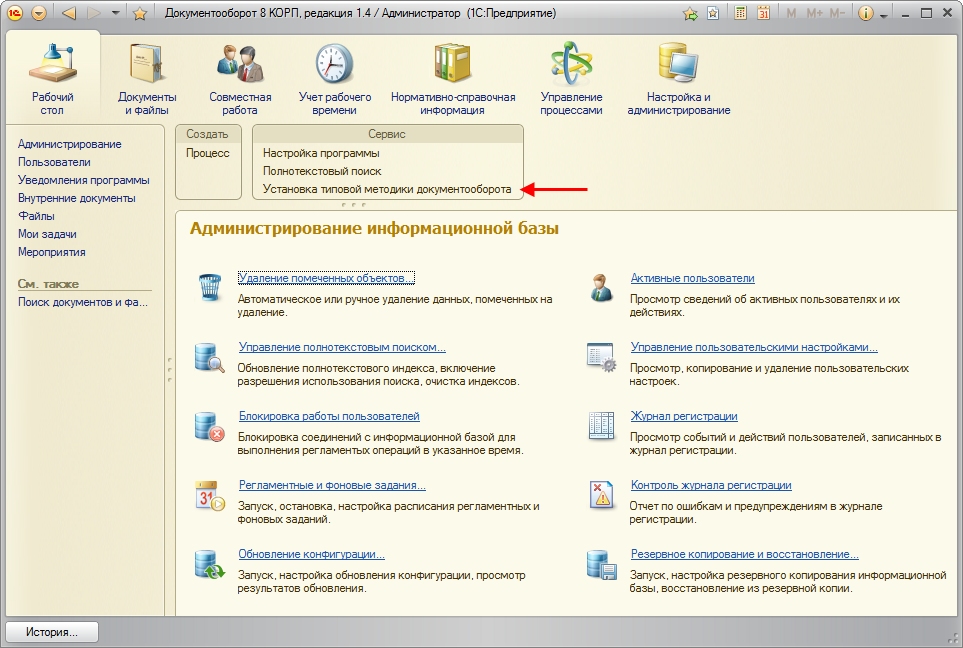Open the 1C main menu round button

15,13
